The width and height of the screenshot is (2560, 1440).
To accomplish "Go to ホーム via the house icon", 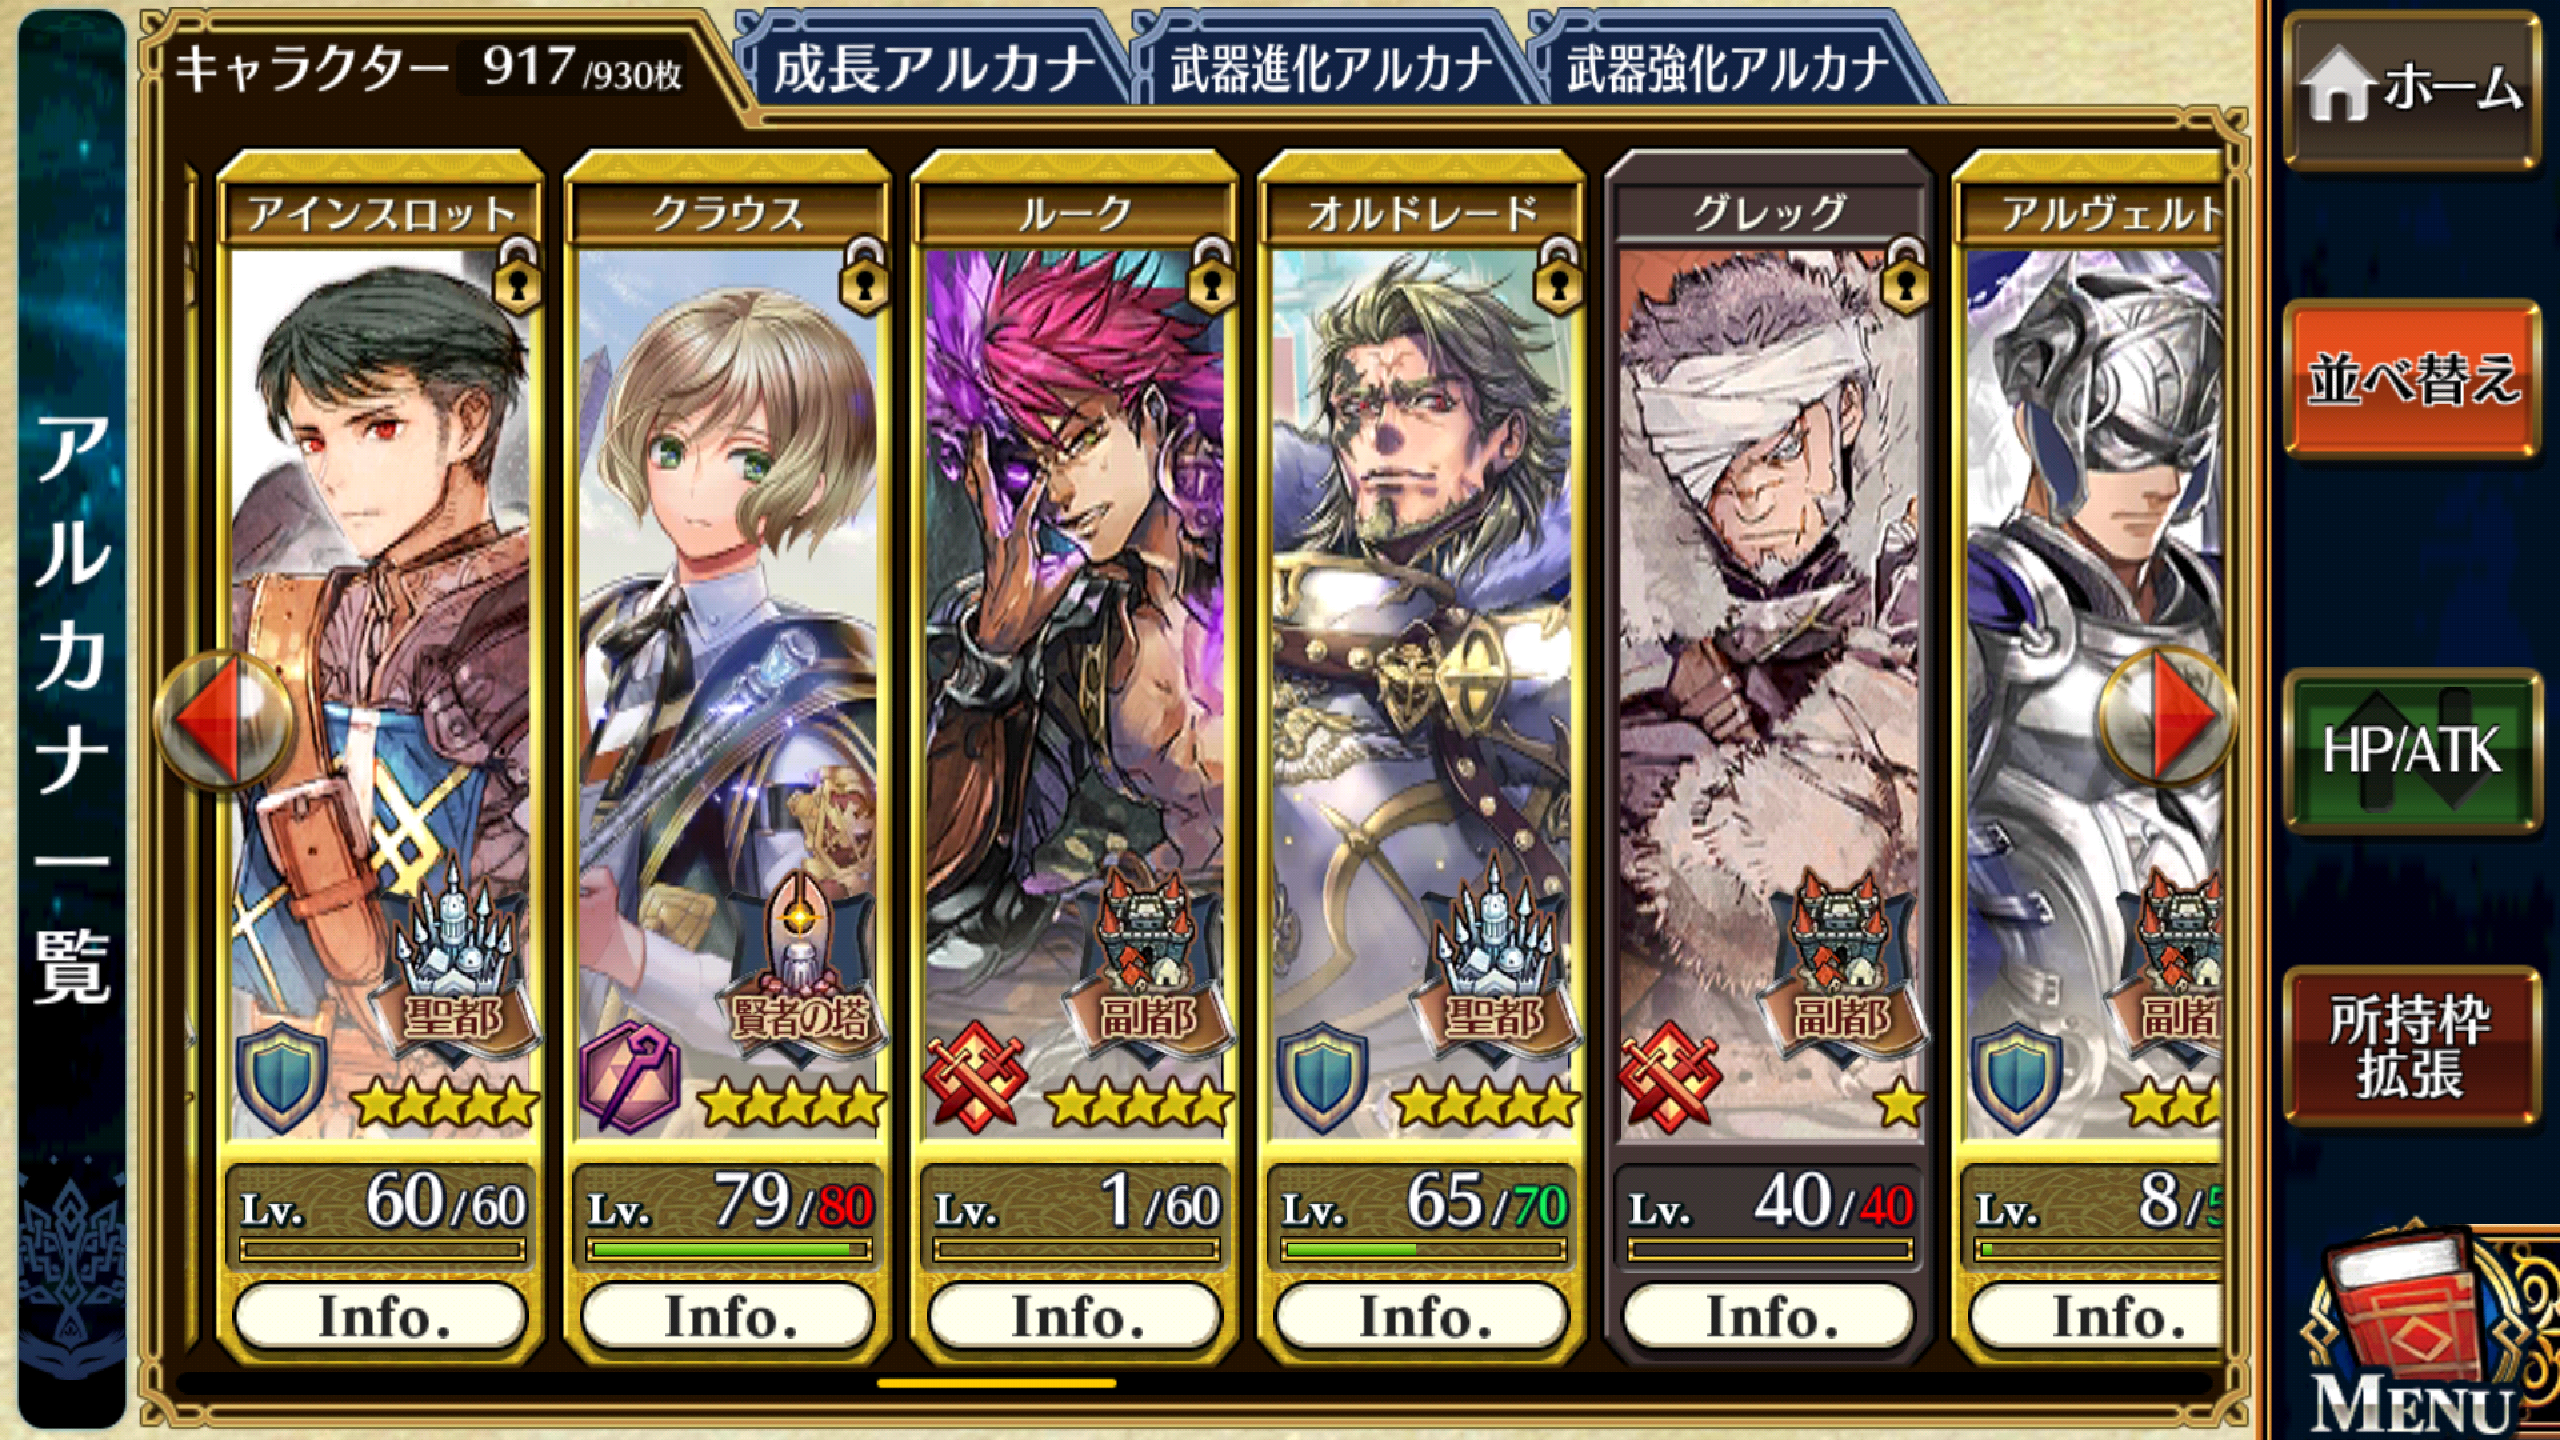I will (x=2412, y=90).
